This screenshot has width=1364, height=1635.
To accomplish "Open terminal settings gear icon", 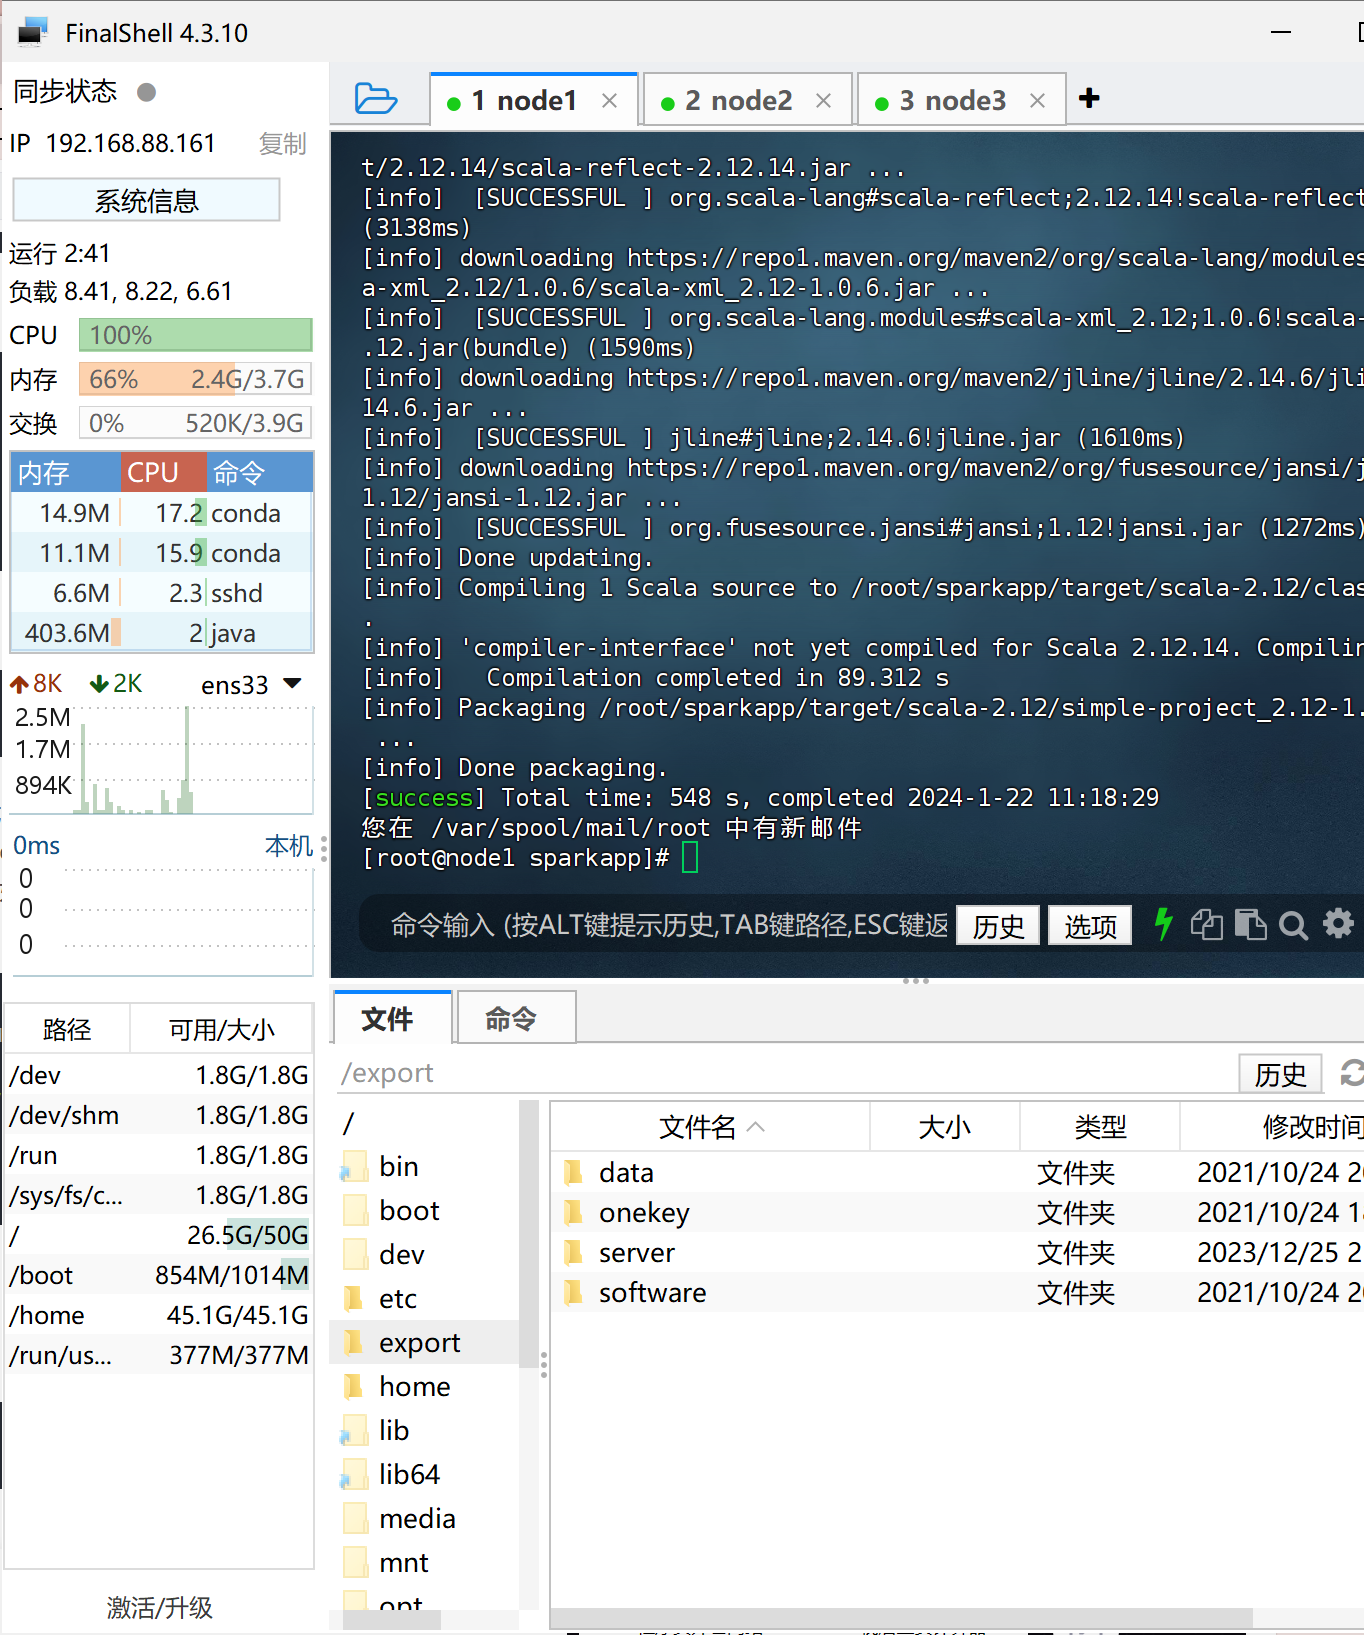I will (x=1338, y=923).
